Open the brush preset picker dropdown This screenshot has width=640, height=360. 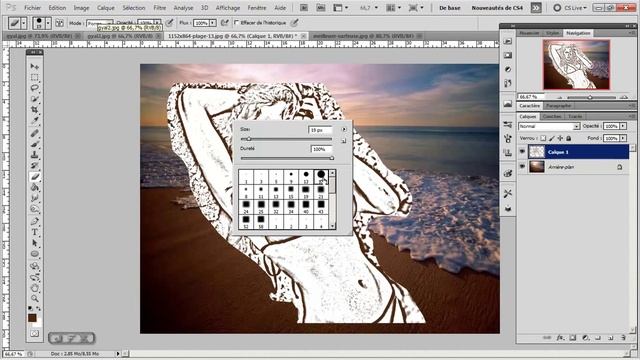[x=48, y=23]
